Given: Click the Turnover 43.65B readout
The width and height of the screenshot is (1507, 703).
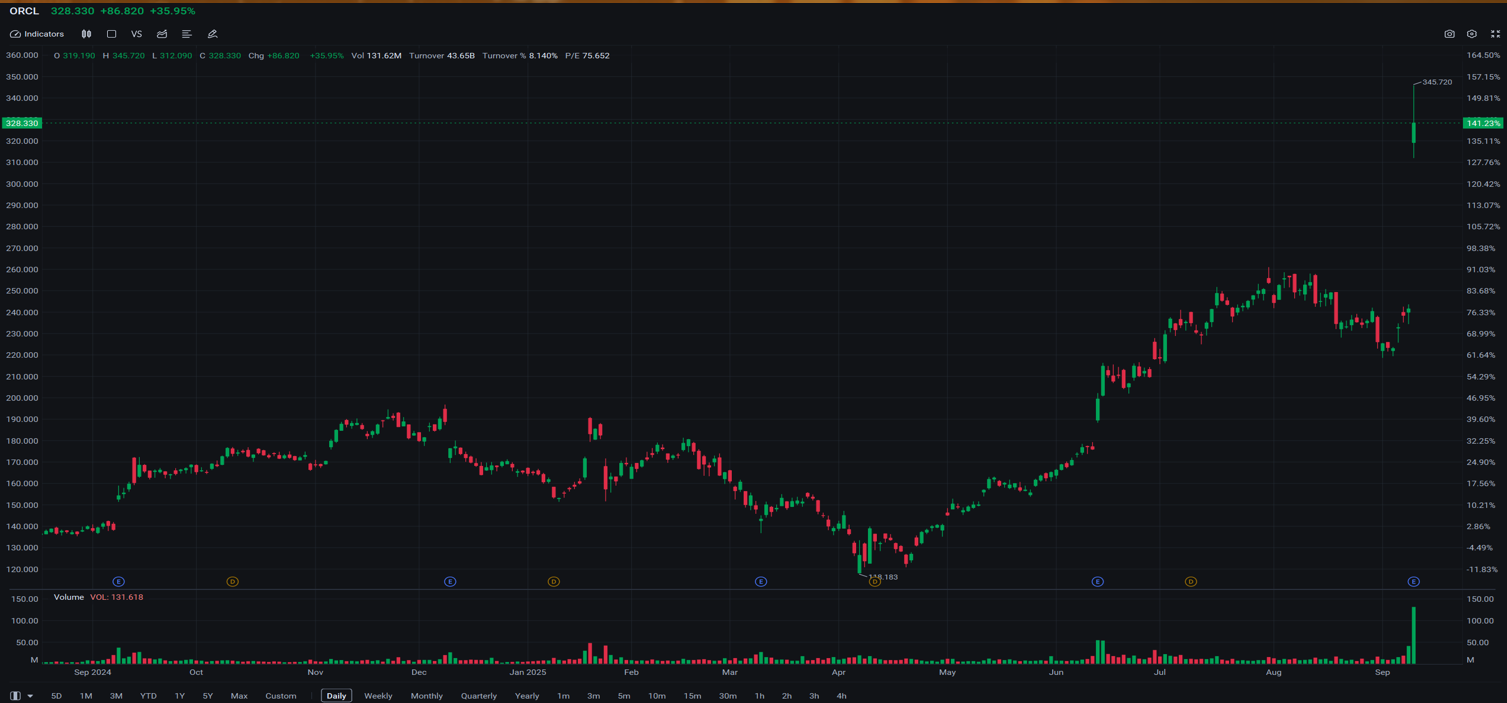Looking at the screenshot, I should coord(442,56).
